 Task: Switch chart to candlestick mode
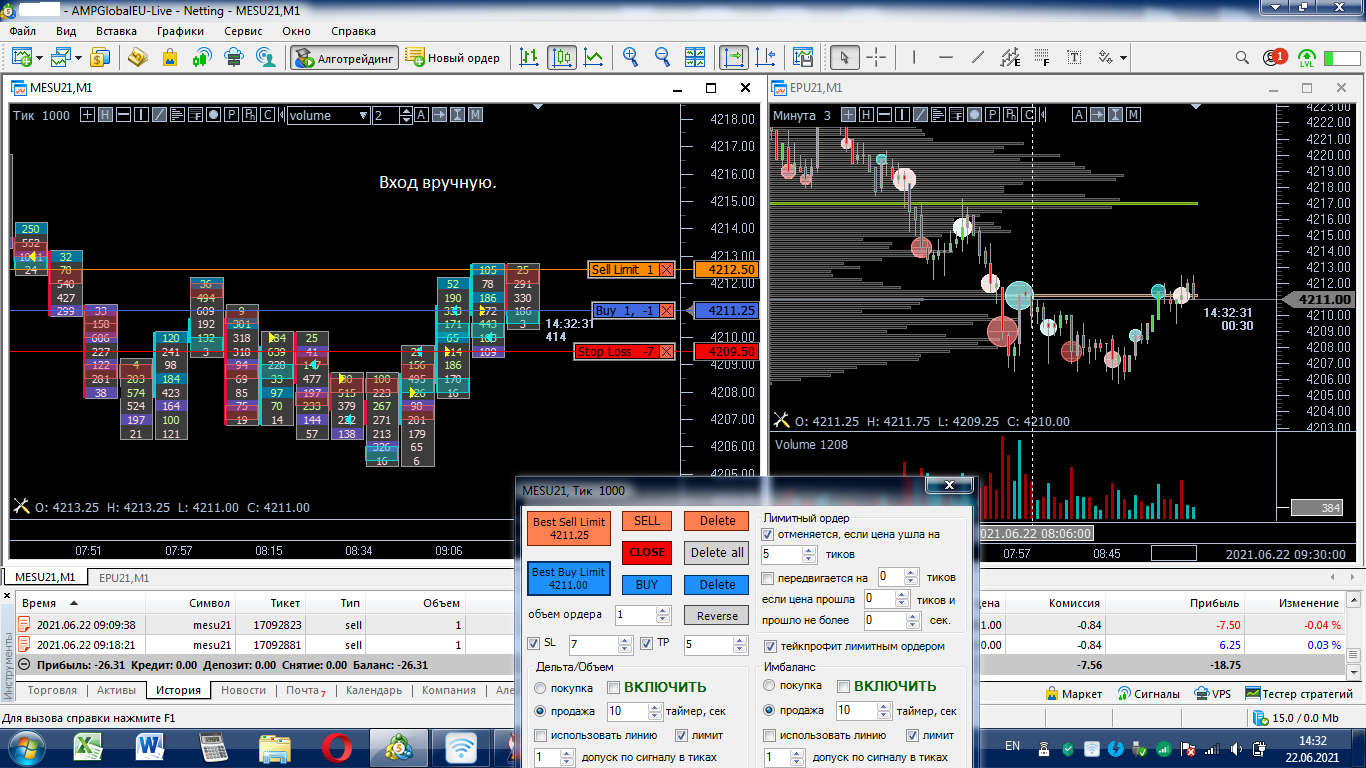pyautogui.click(x=562, y=58)
